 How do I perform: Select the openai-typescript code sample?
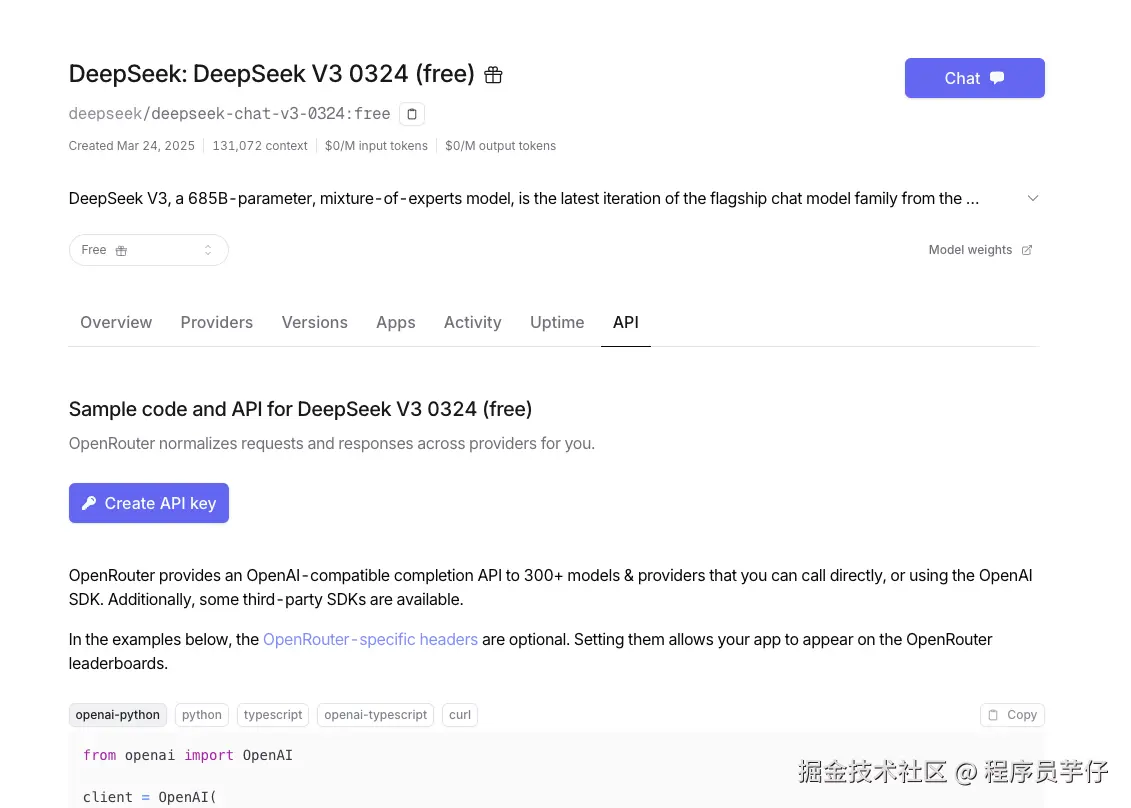click(x=375, y=715)
